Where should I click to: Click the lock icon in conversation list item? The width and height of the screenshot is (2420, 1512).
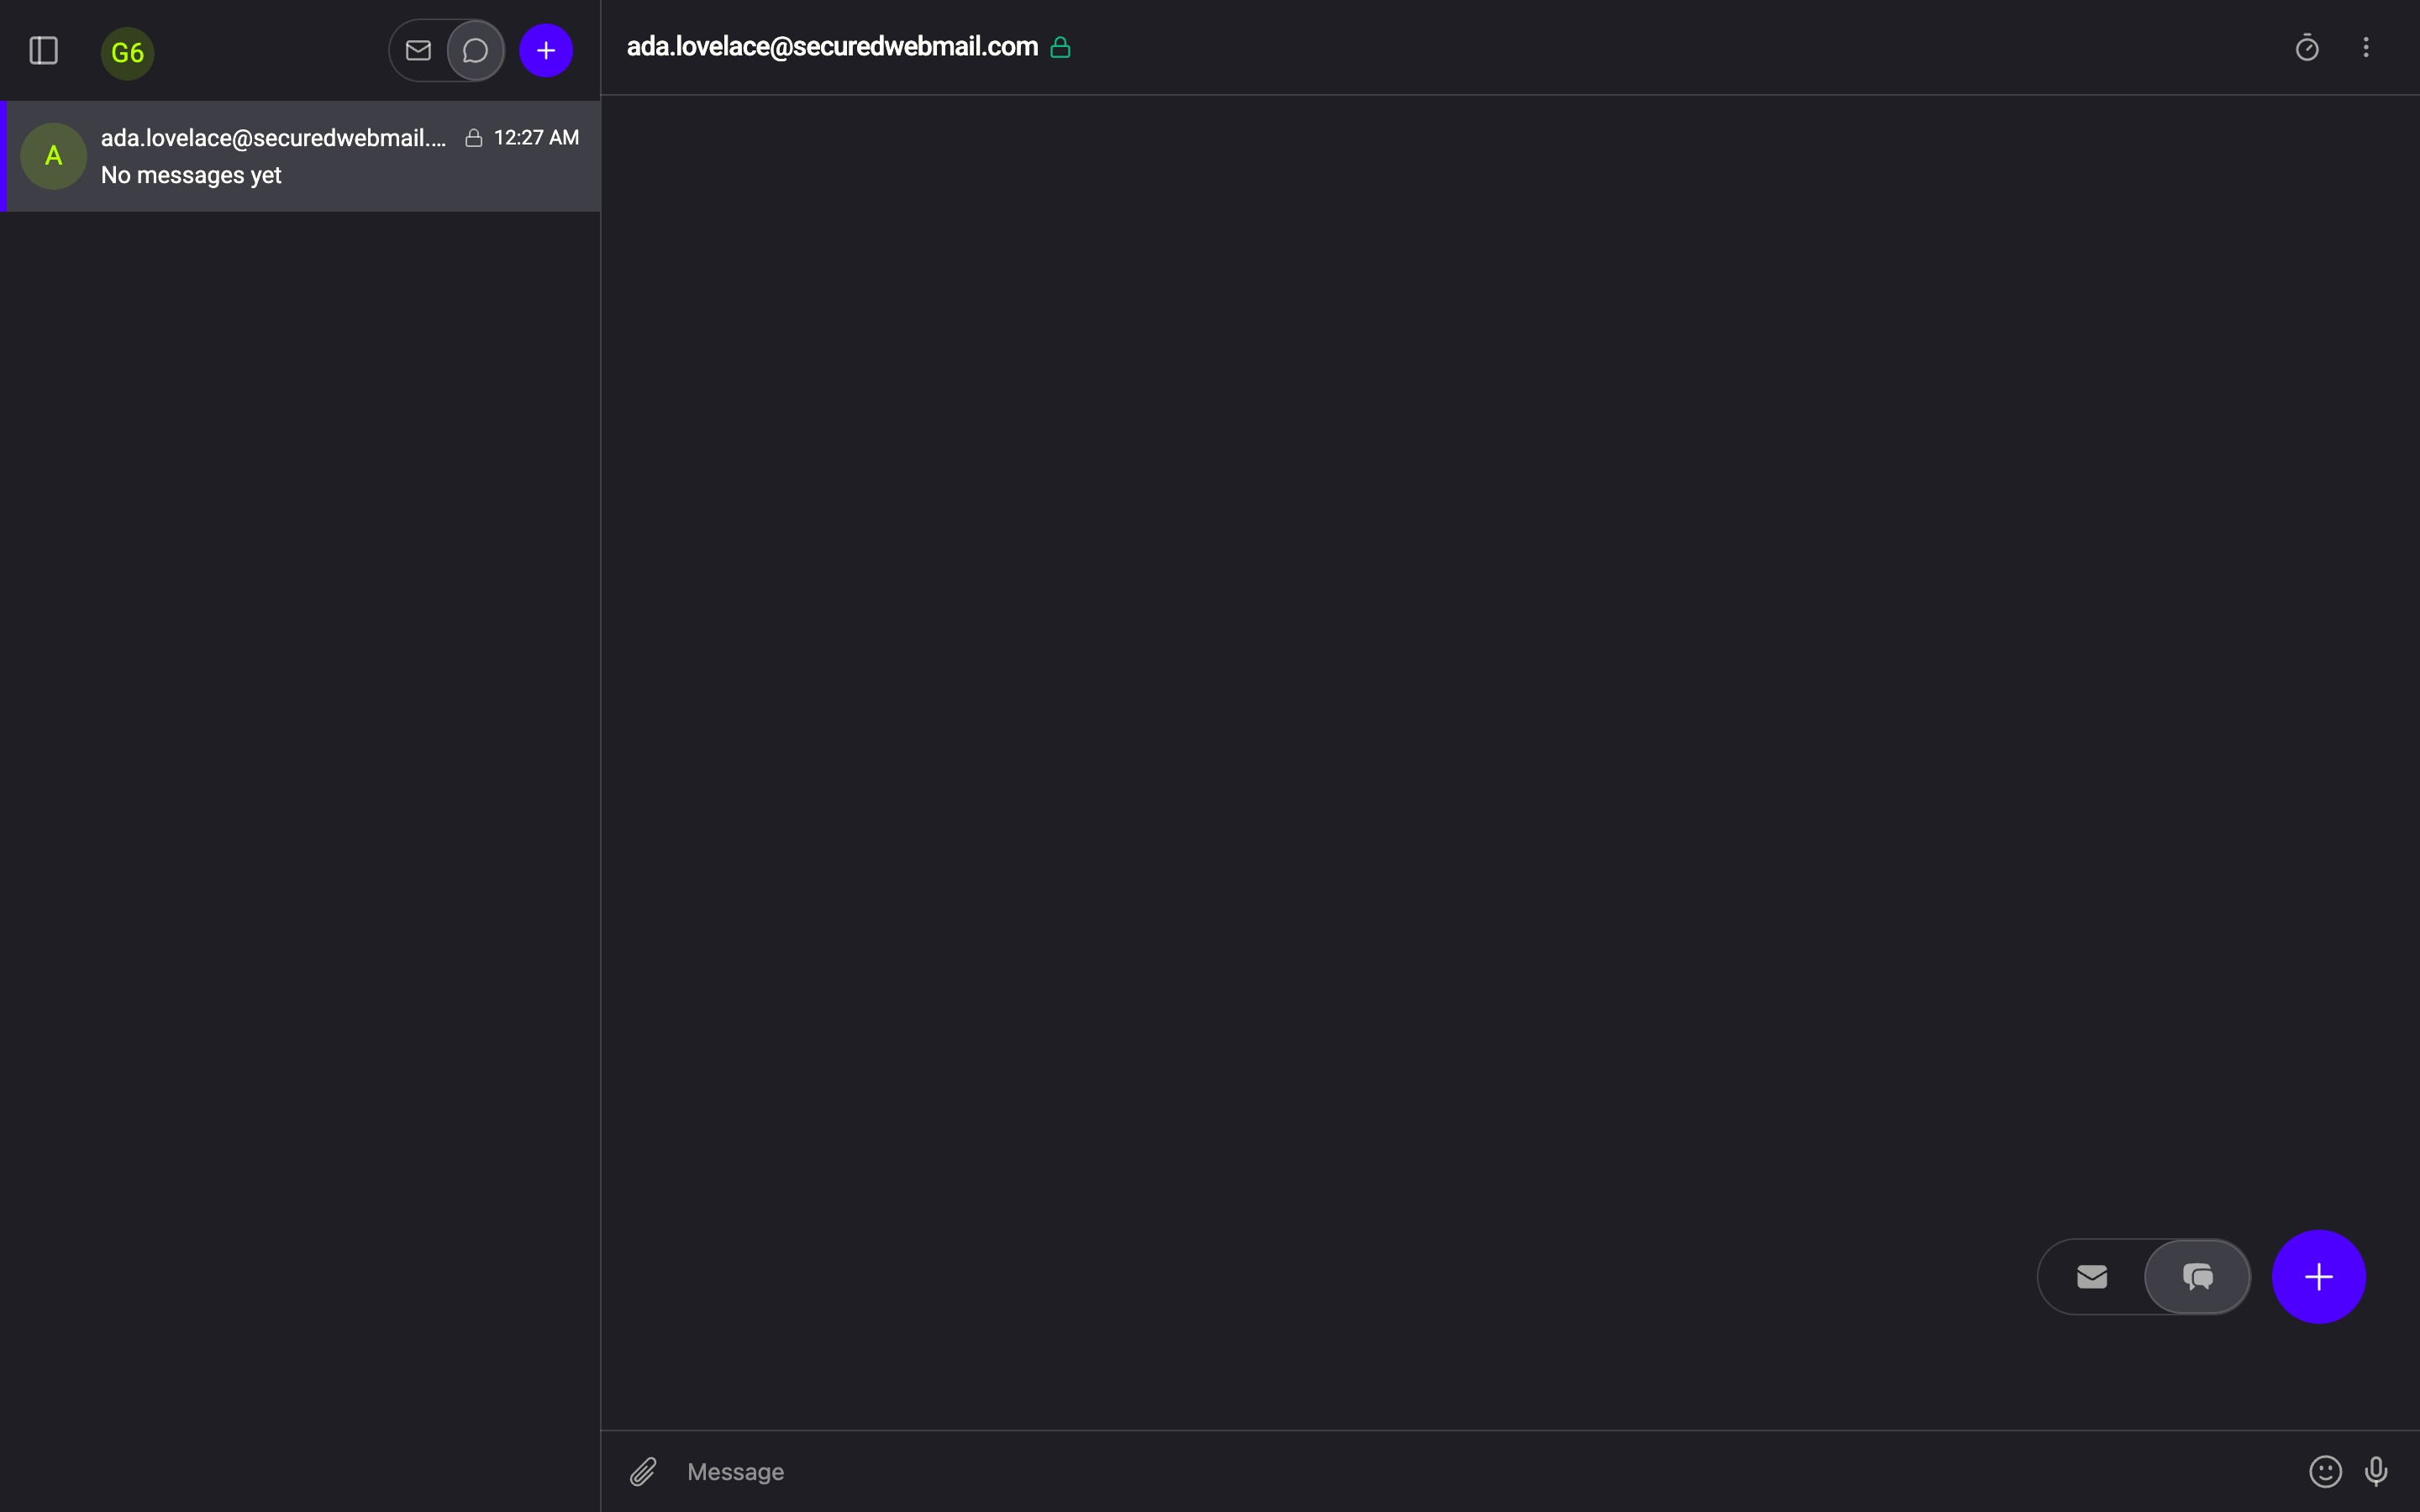coord(473,138)
